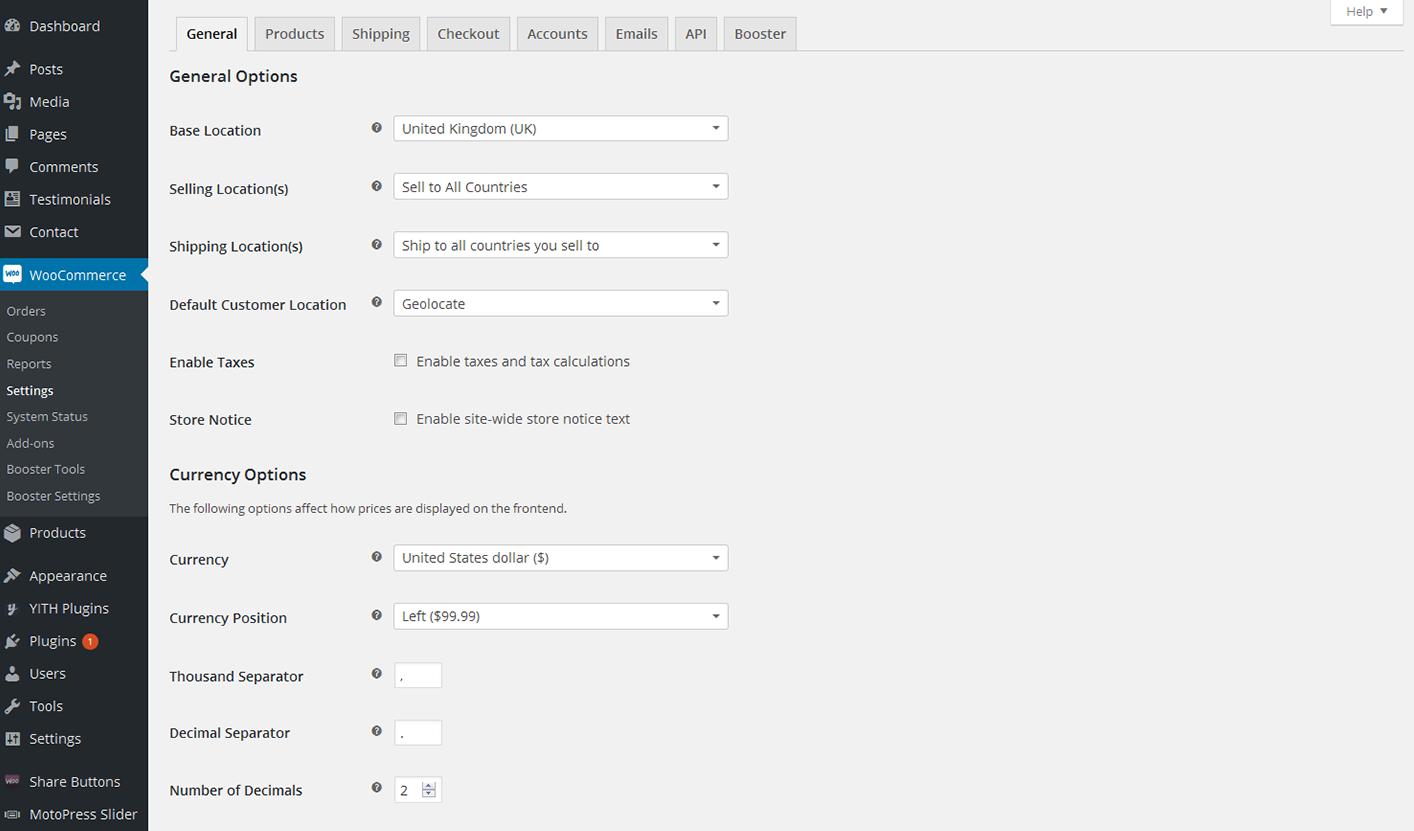The image size is (1414, 831).
Task: Click the Thousand Separator input field
Action: click(418, 676)
